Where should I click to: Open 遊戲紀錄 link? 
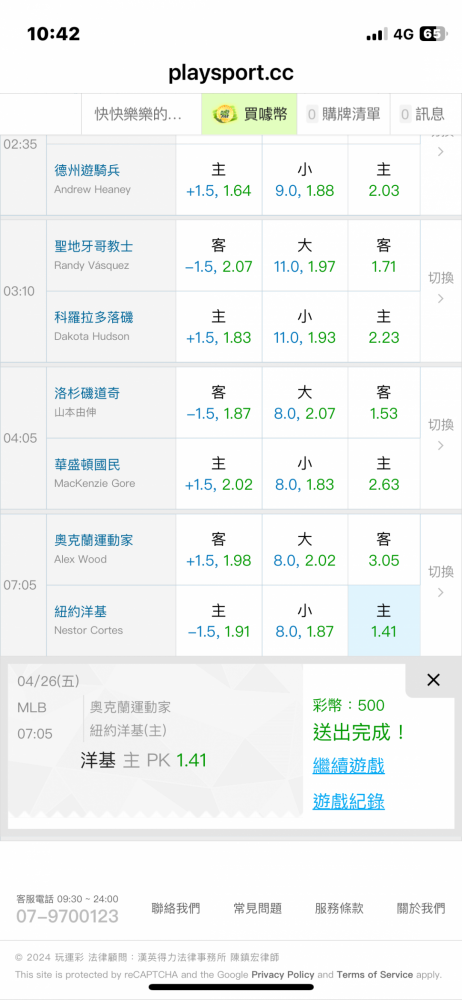(348, 802)
